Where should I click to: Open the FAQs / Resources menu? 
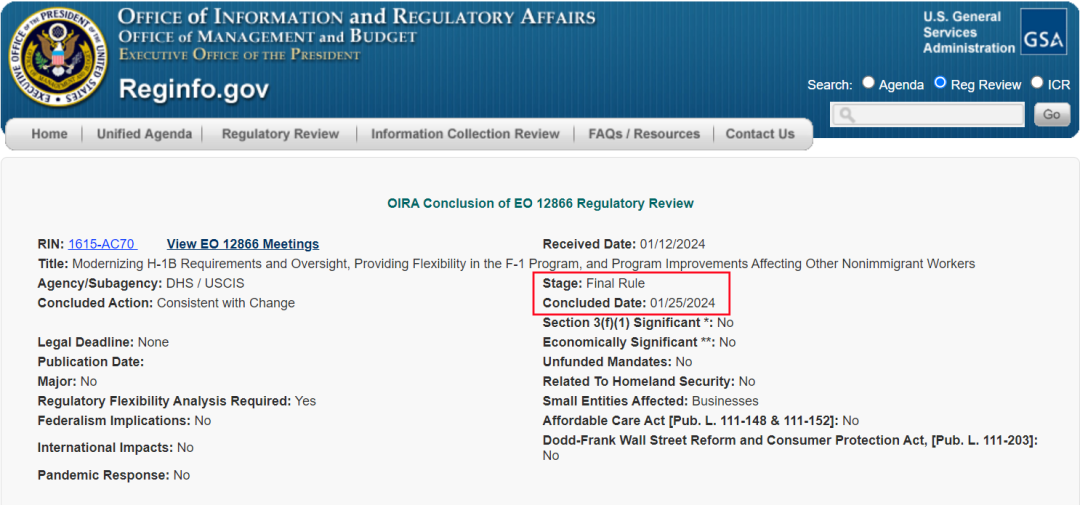[644, 134]
